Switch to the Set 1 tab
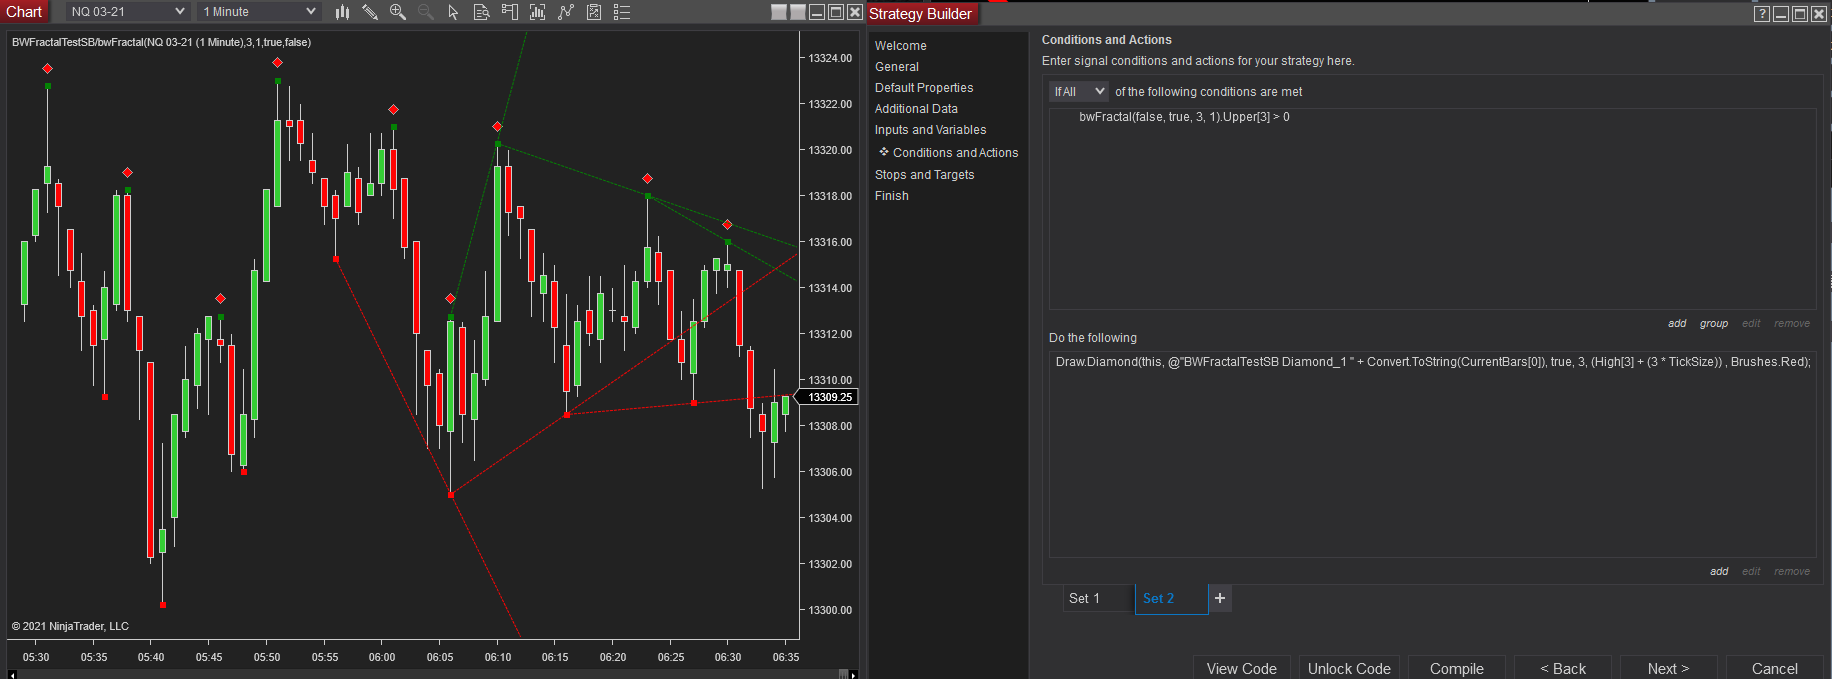The image size is (1832, 679). pyautogui.click(x=1085, y=598)
